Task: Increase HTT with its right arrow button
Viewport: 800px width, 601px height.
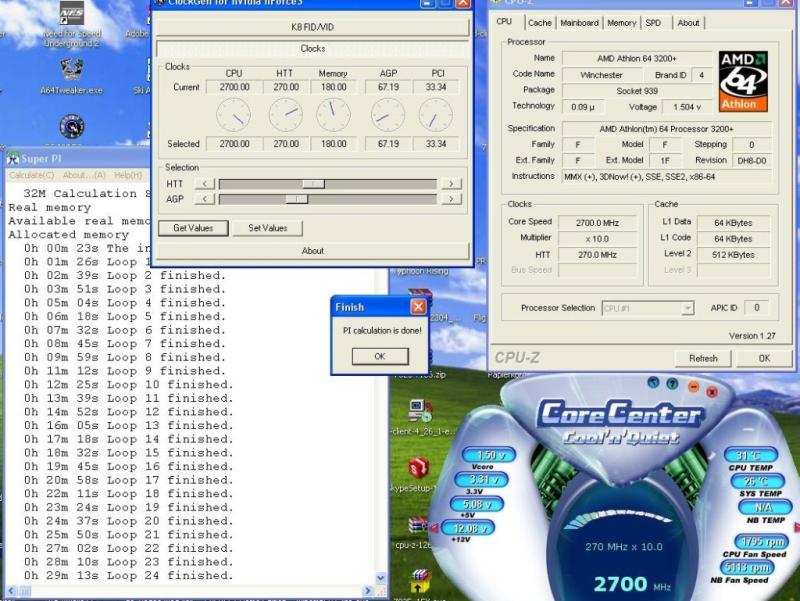Action: tap(451, 184)
